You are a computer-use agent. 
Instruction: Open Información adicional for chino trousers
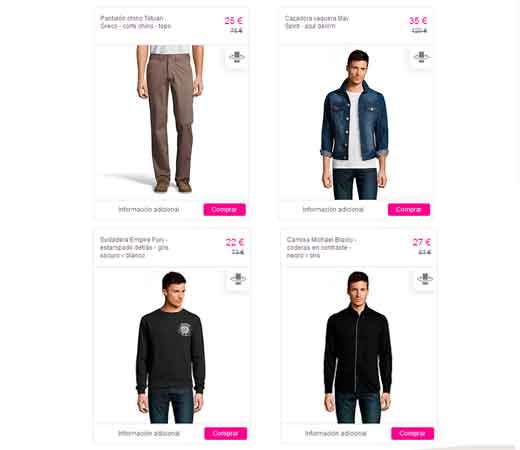[149, 210]
